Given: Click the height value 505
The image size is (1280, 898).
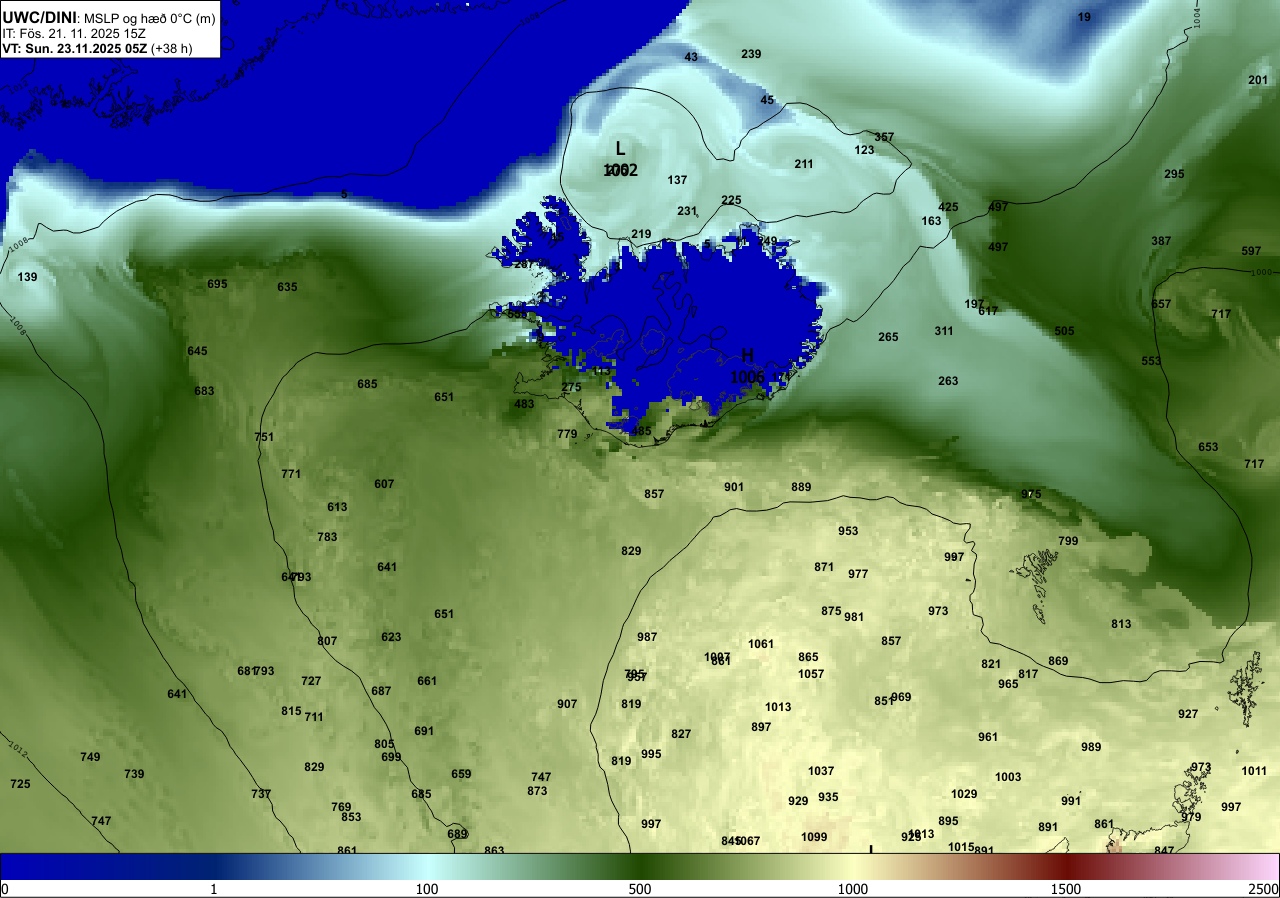Looking at the screenshot, I should (x=1064, y=331).
